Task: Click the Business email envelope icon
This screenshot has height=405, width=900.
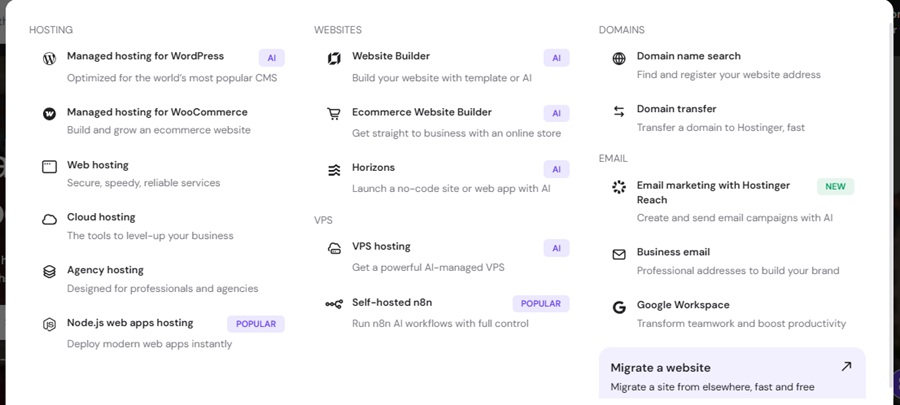Action: (619, 254)
